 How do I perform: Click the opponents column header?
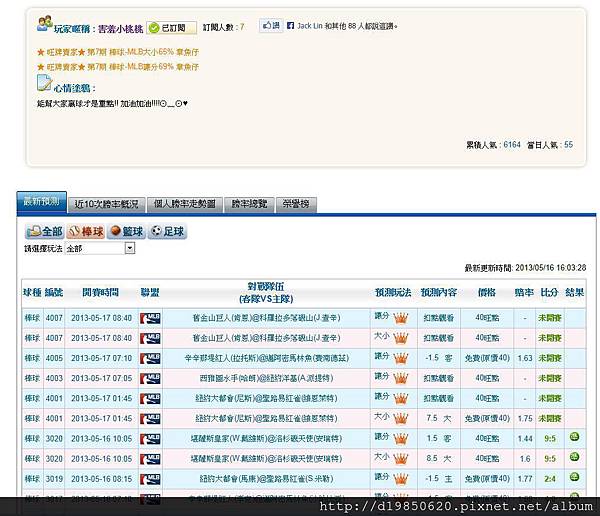point(266,293)
